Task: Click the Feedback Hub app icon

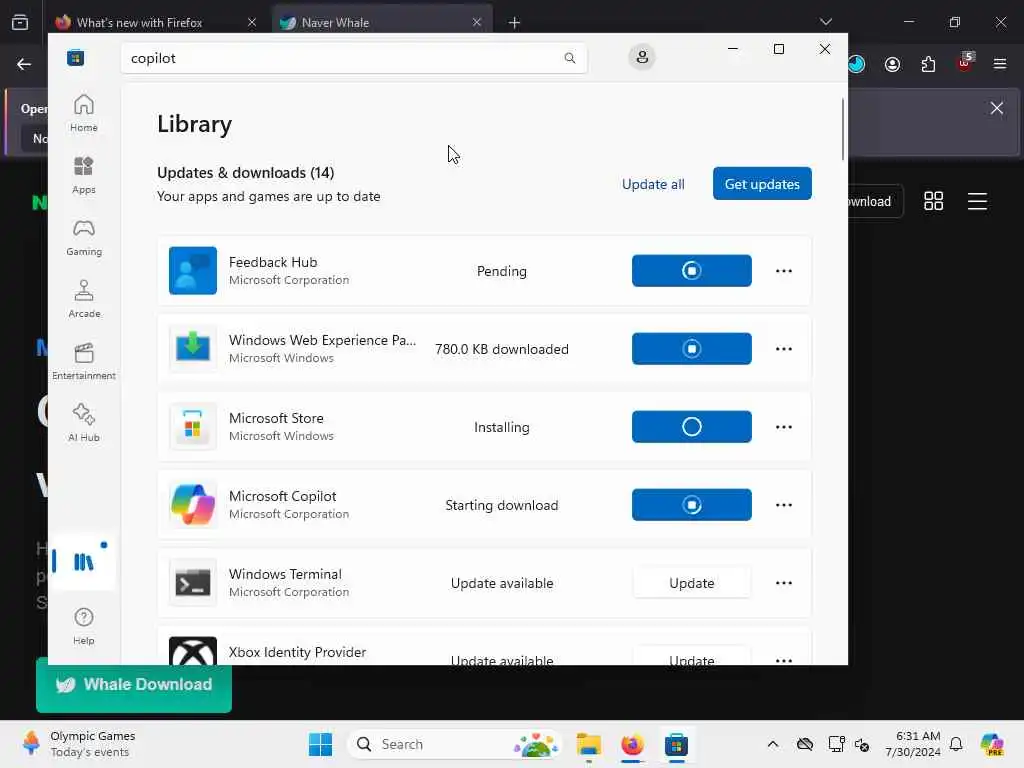Action: 193,270
